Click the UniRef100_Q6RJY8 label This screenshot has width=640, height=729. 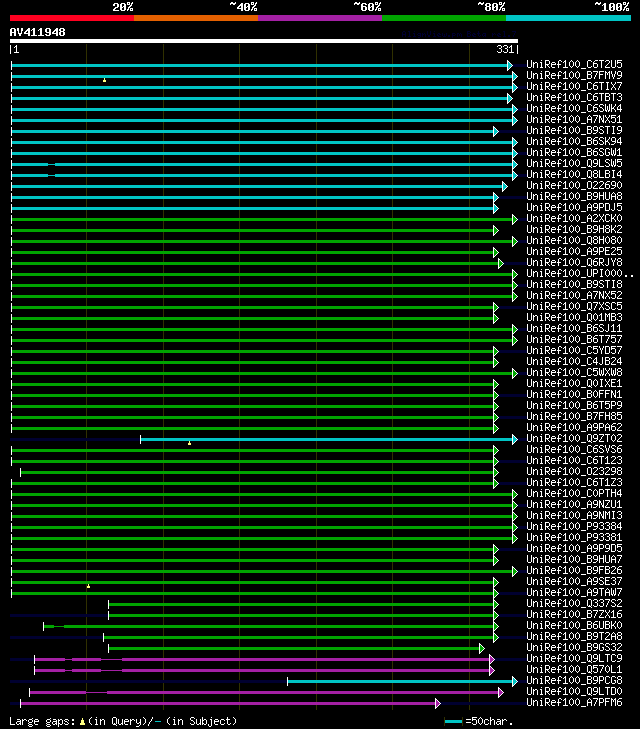pyautogui.click(x=574, y=262)
